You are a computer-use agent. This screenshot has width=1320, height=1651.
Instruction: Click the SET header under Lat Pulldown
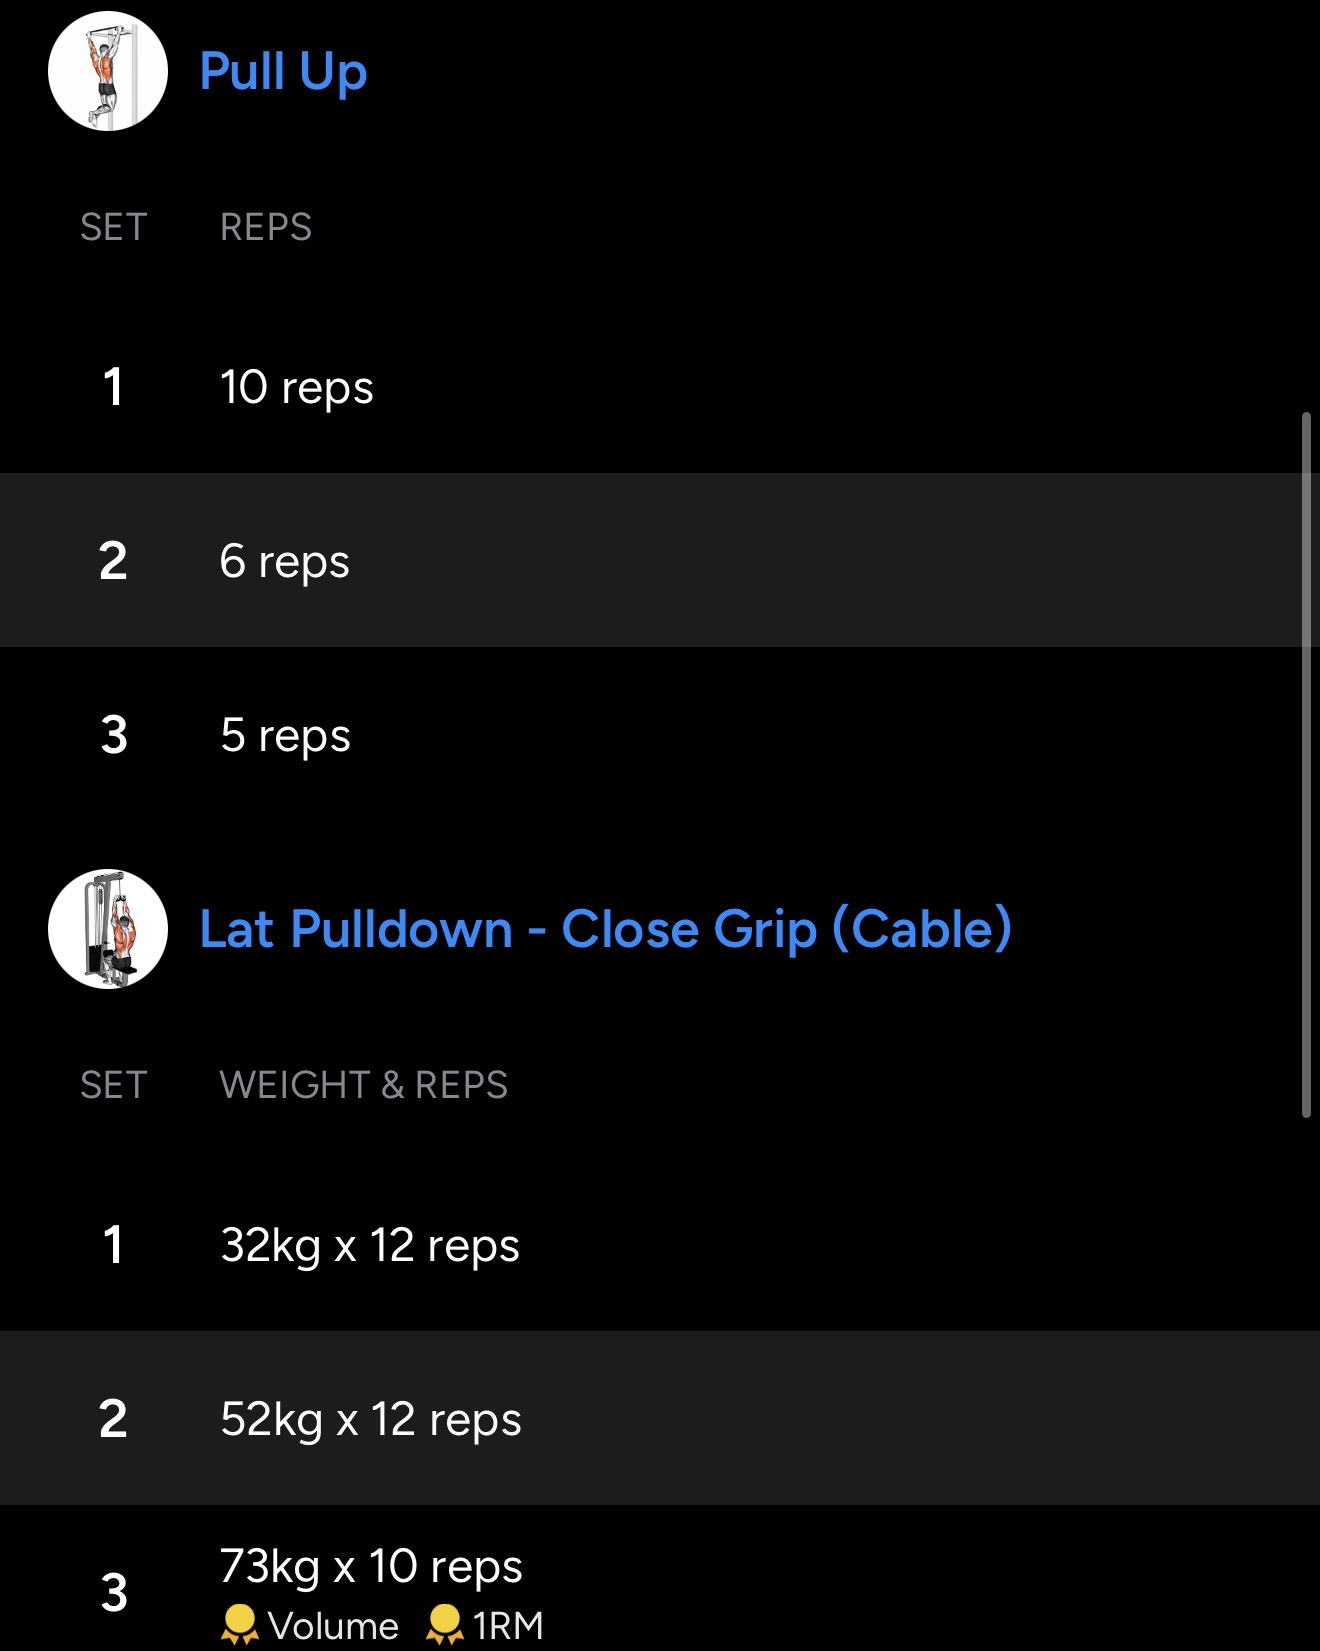coord(114,1085)
